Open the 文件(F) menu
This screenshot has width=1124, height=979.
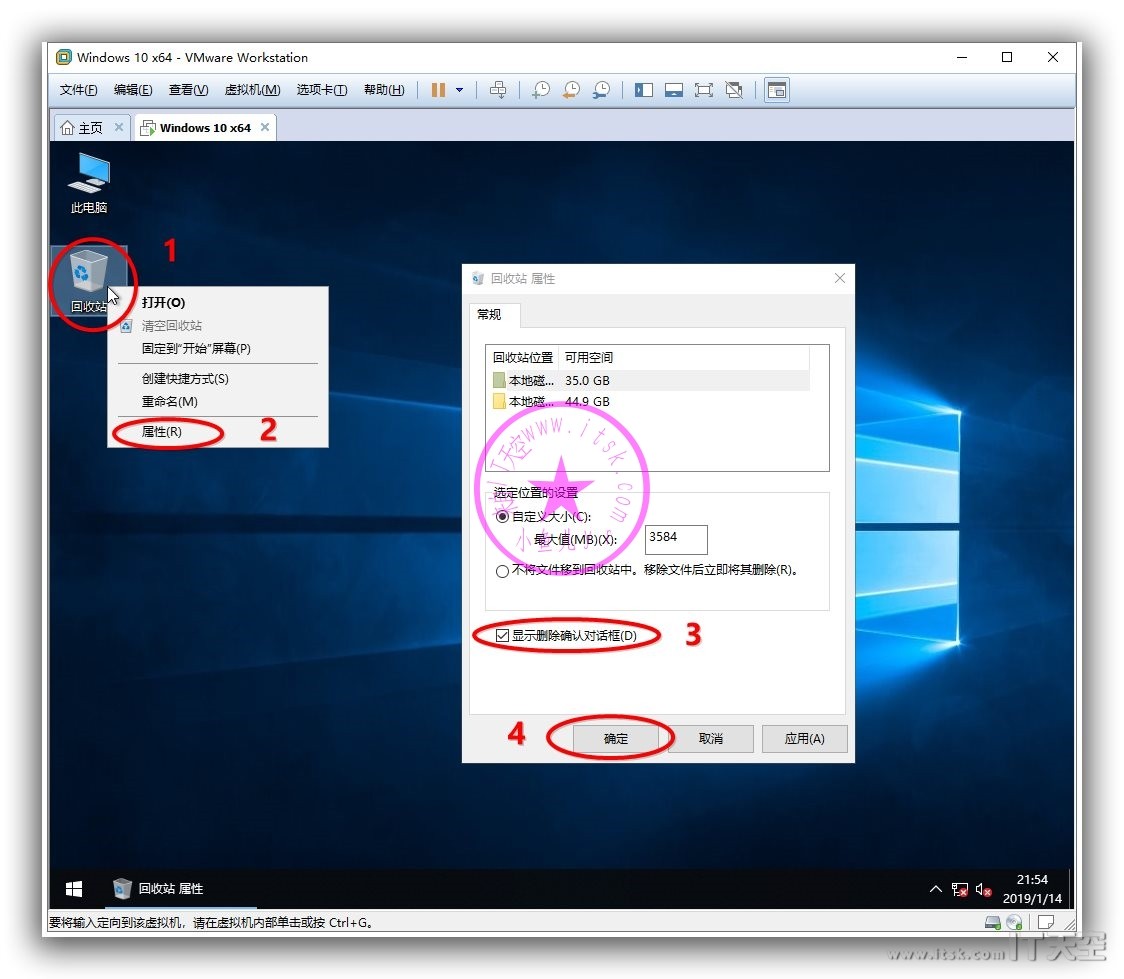click(x=78, y=90)
